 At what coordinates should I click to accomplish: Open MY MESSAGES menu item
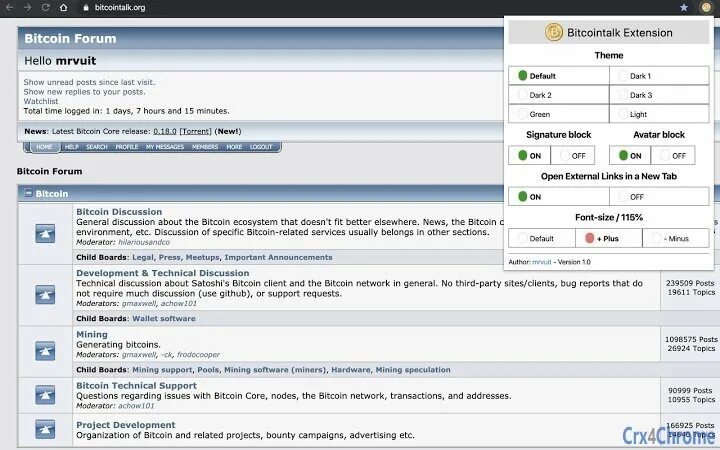[165, 147]
